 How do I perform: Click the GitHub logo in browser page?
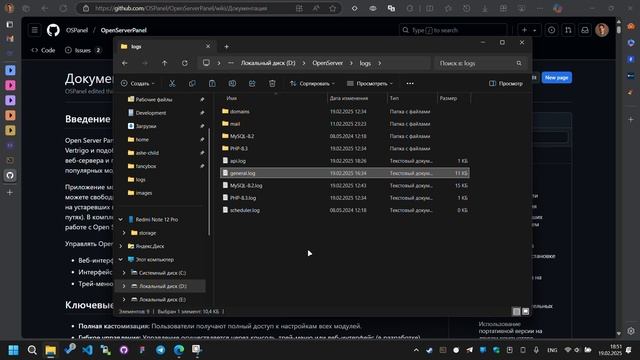click(x=53, y=30)
